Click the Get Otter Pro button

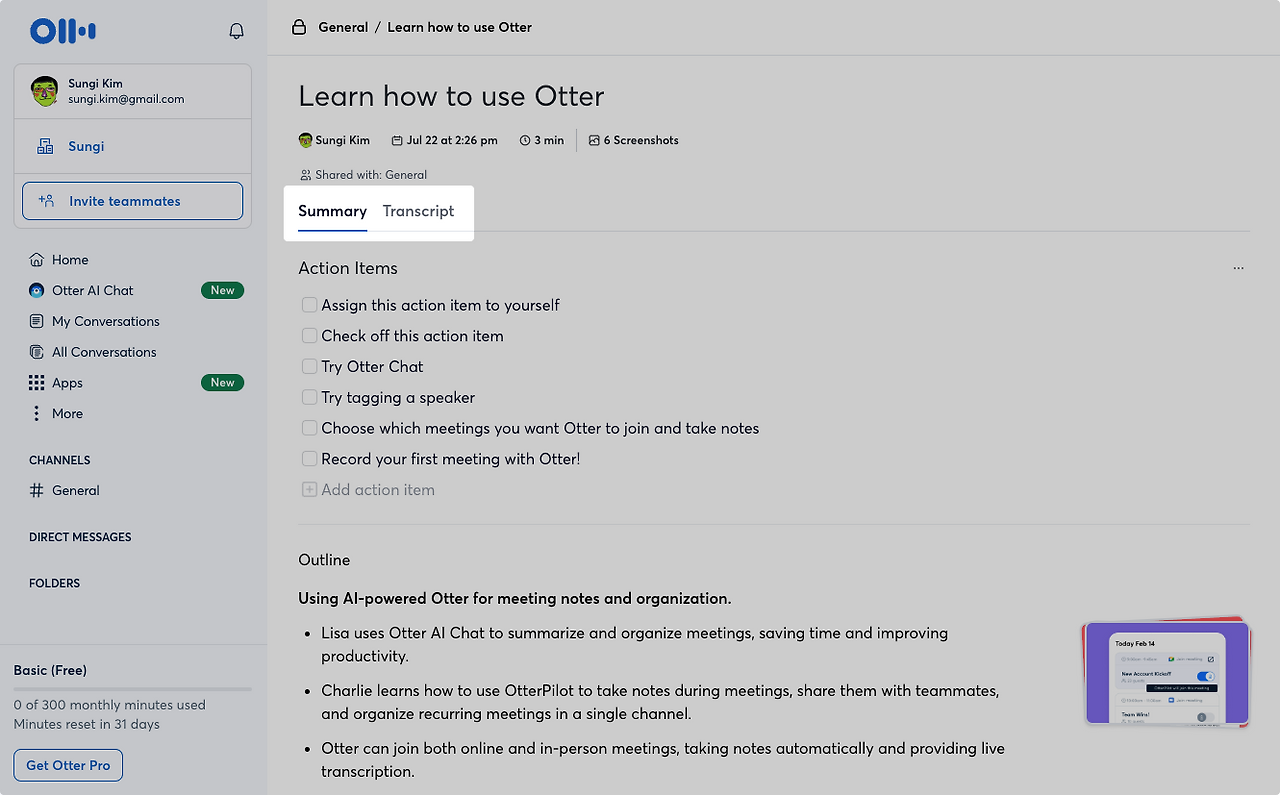pos(68,766)
